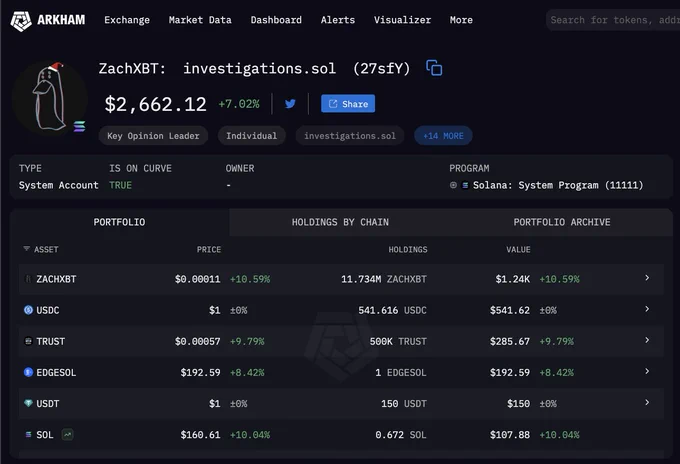This screenshot has height=464, width=680.
Task: Click the USDT token icon
Action: coord(28,403)
